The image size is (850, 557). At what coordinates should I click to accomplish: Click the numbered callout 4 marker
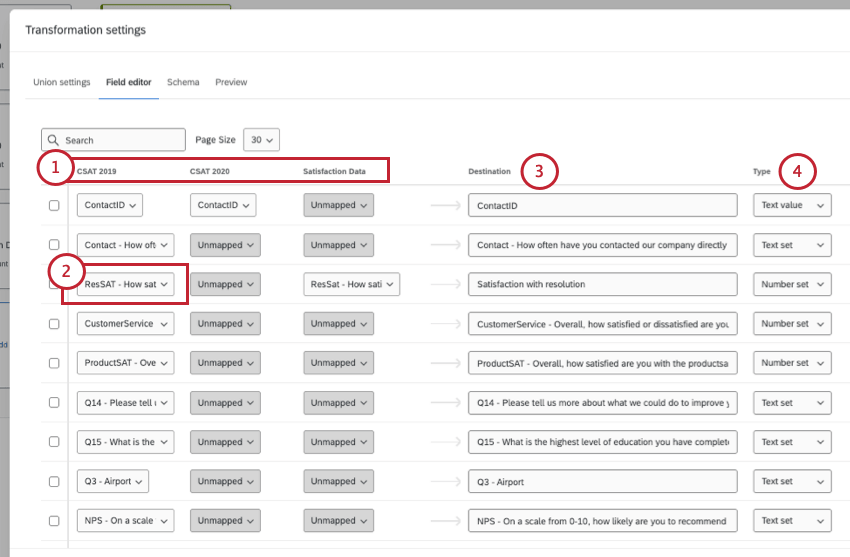coord(797,171)
